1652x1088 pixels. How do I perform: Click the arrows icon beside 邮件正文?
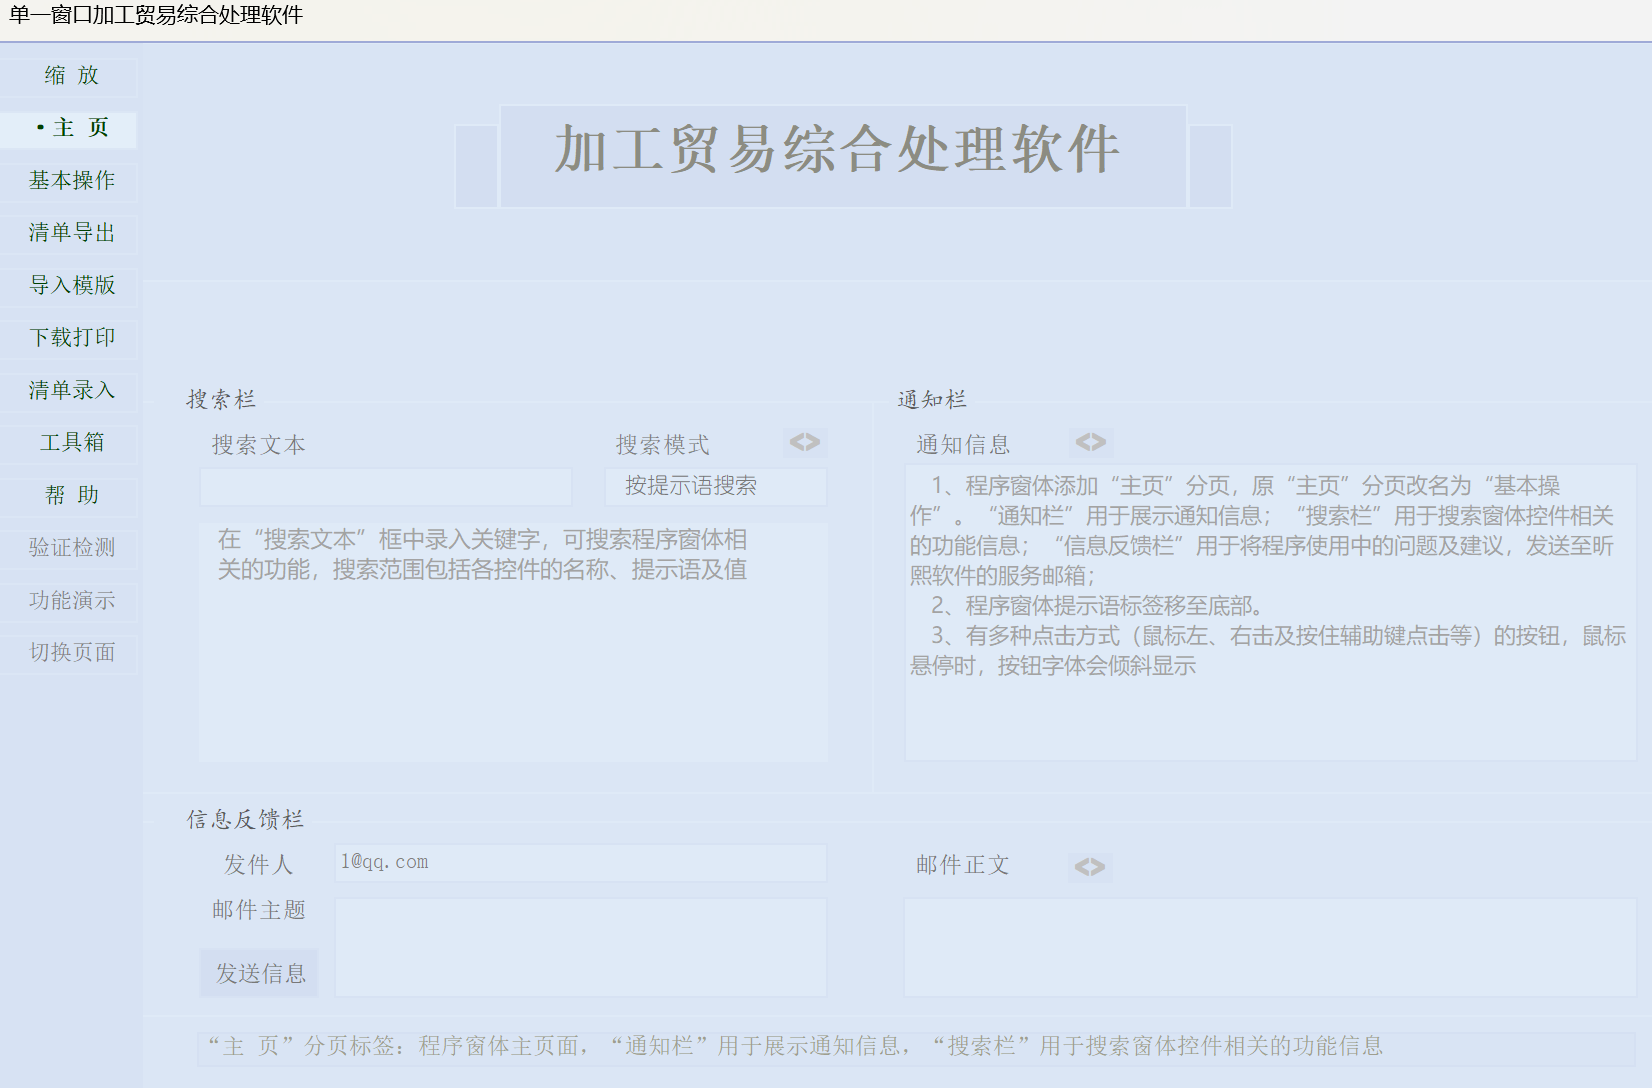(1090, 866)
